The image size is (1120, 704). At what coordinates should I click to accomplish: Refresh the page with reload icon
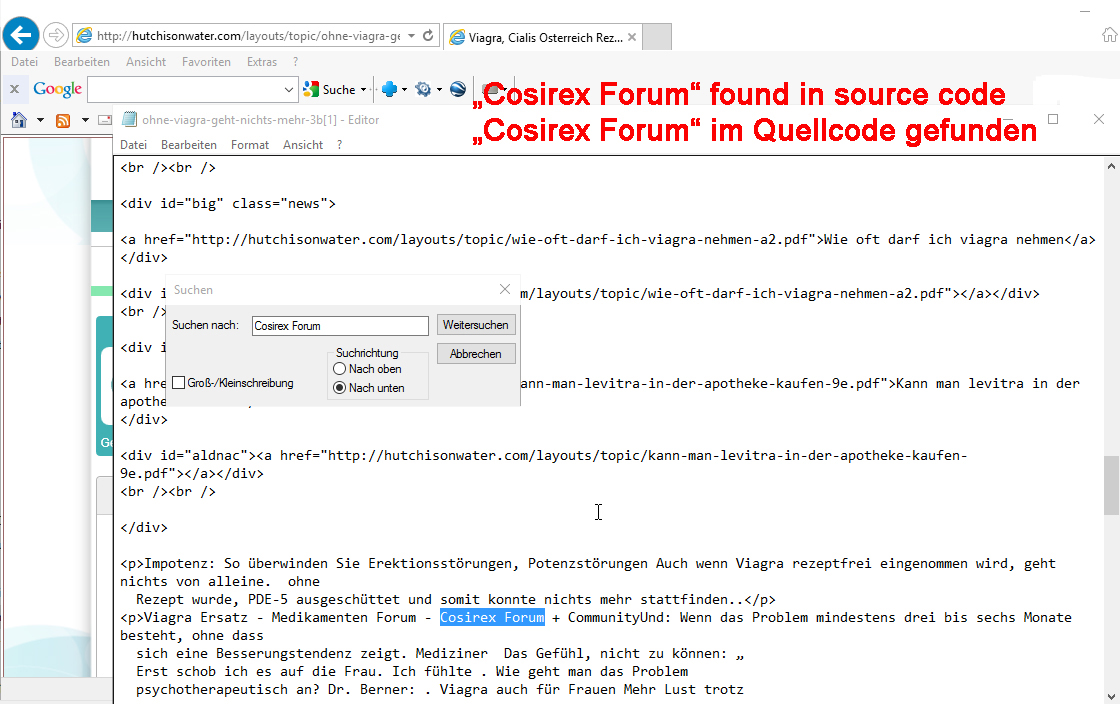coord(429,36)
